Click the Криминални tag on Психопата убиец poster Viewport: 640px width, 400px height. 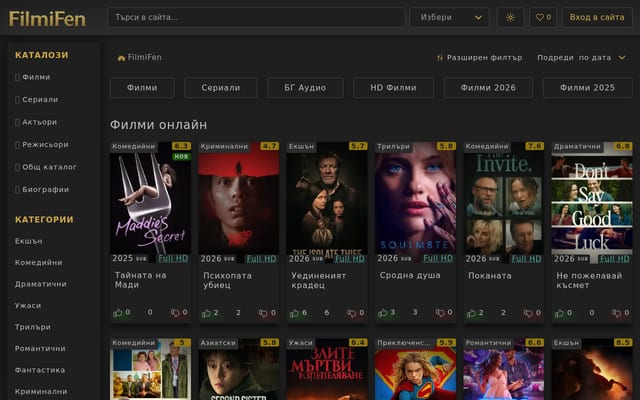(224, 147)
